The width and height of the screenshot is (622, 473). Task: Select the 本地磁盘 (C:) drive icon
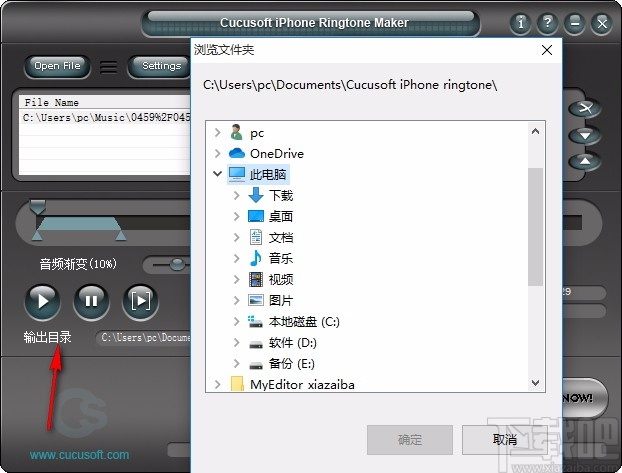[x=255, y=321]
